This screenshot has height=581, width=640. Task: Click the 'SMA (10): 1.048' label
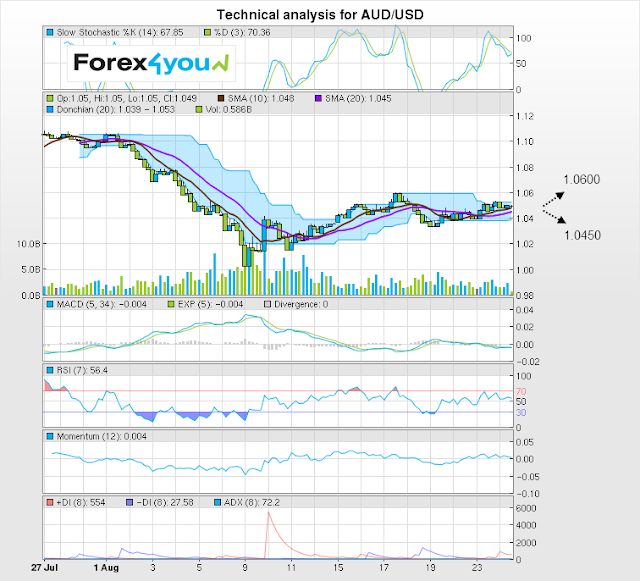click(x=261, y=98)
